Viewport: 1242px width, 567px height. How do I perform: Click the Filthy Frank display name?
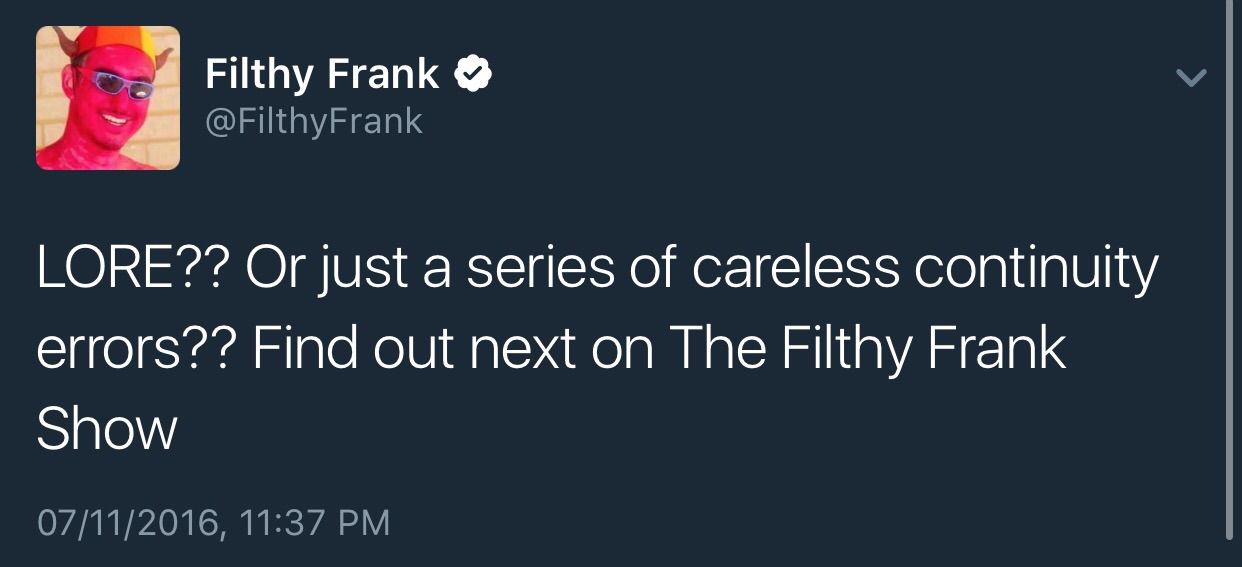click(x=321, y=74)
